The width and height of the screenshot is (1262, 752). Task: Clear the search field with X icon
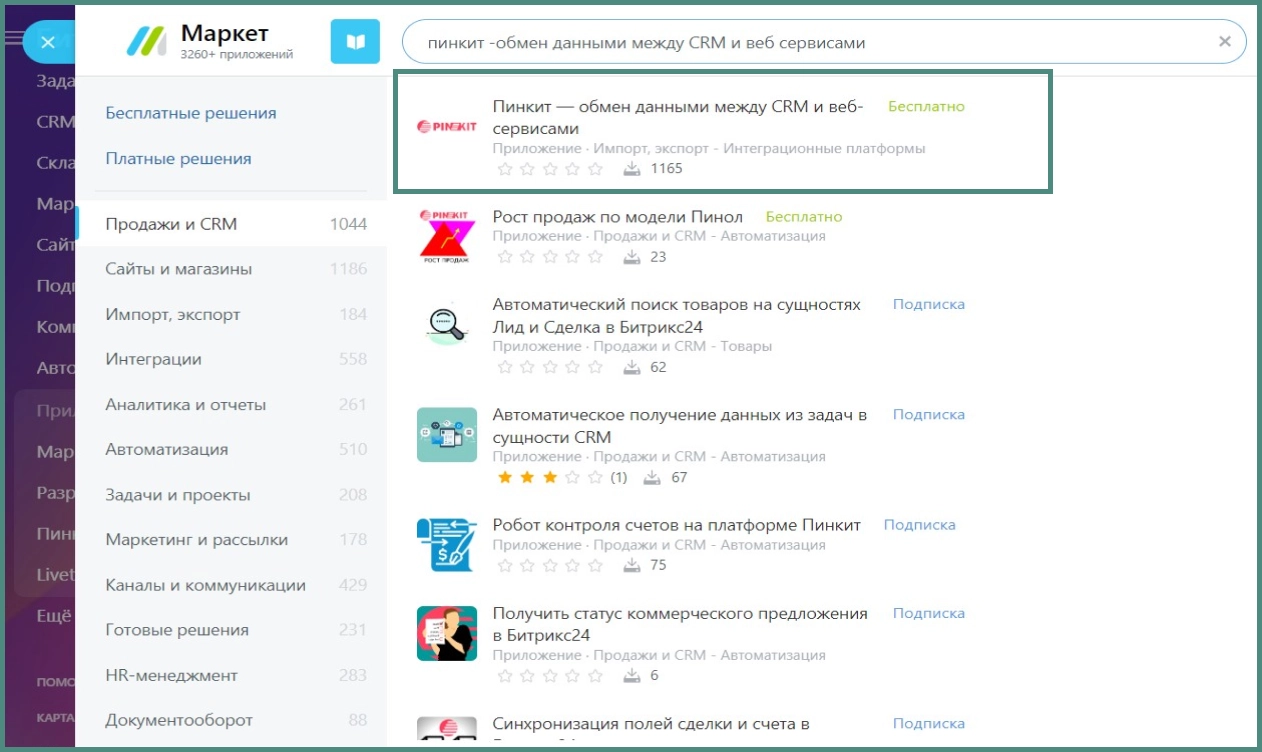tap(1224, 42)
